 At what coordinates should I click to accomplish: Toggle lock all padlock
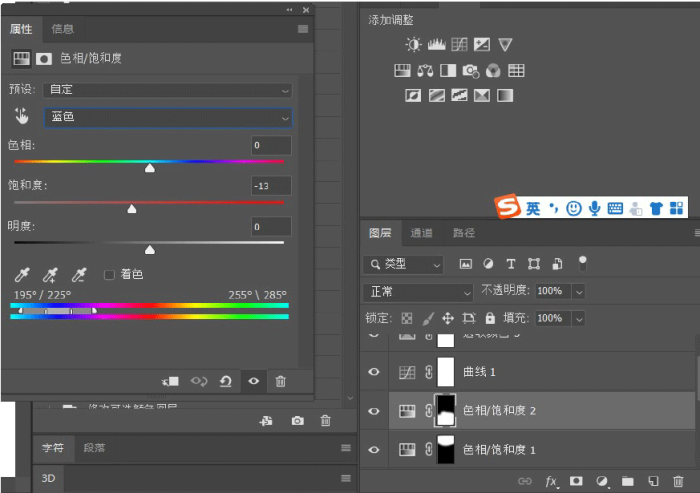490,318
